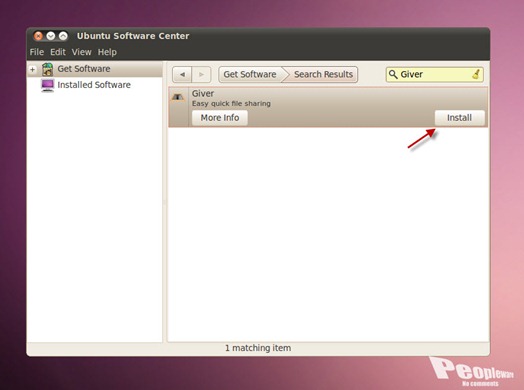Go back with the left arrow button
524x390 pixels.
182,74
